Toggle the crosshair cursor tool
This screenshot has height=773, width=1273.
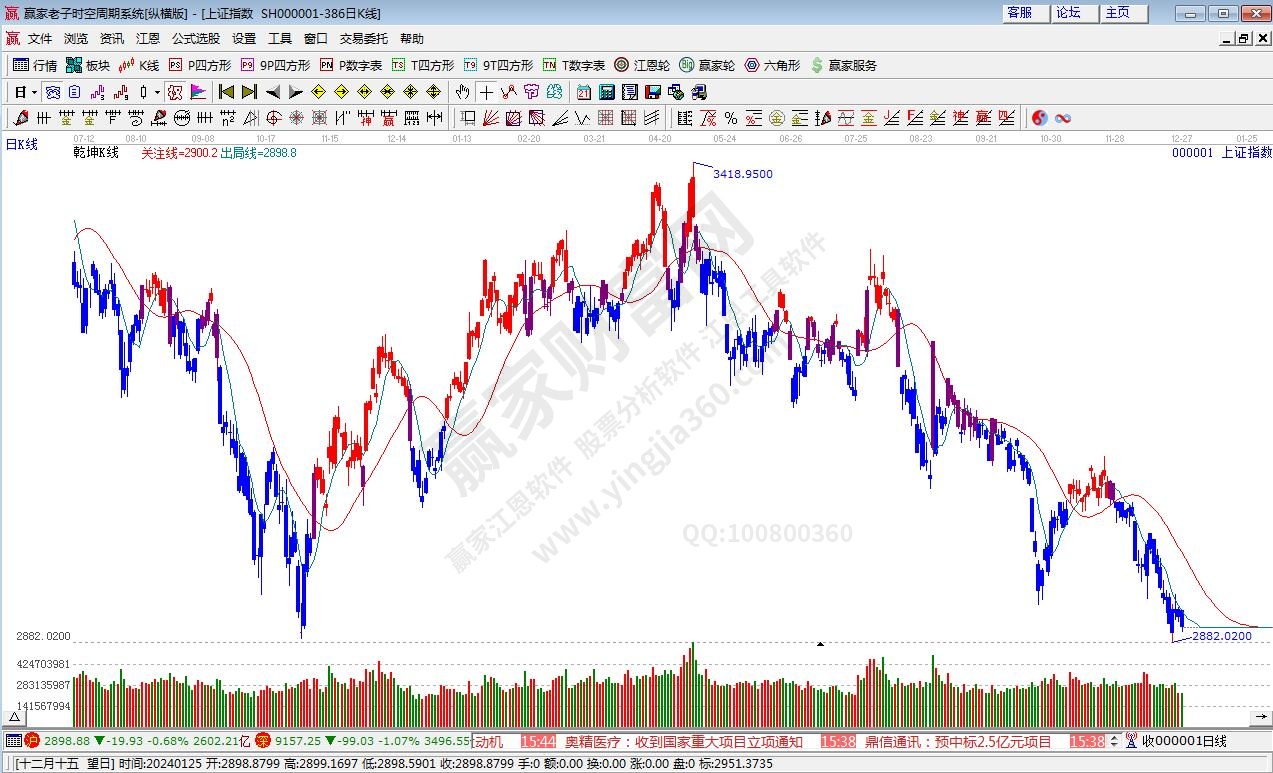click(485, 92)
